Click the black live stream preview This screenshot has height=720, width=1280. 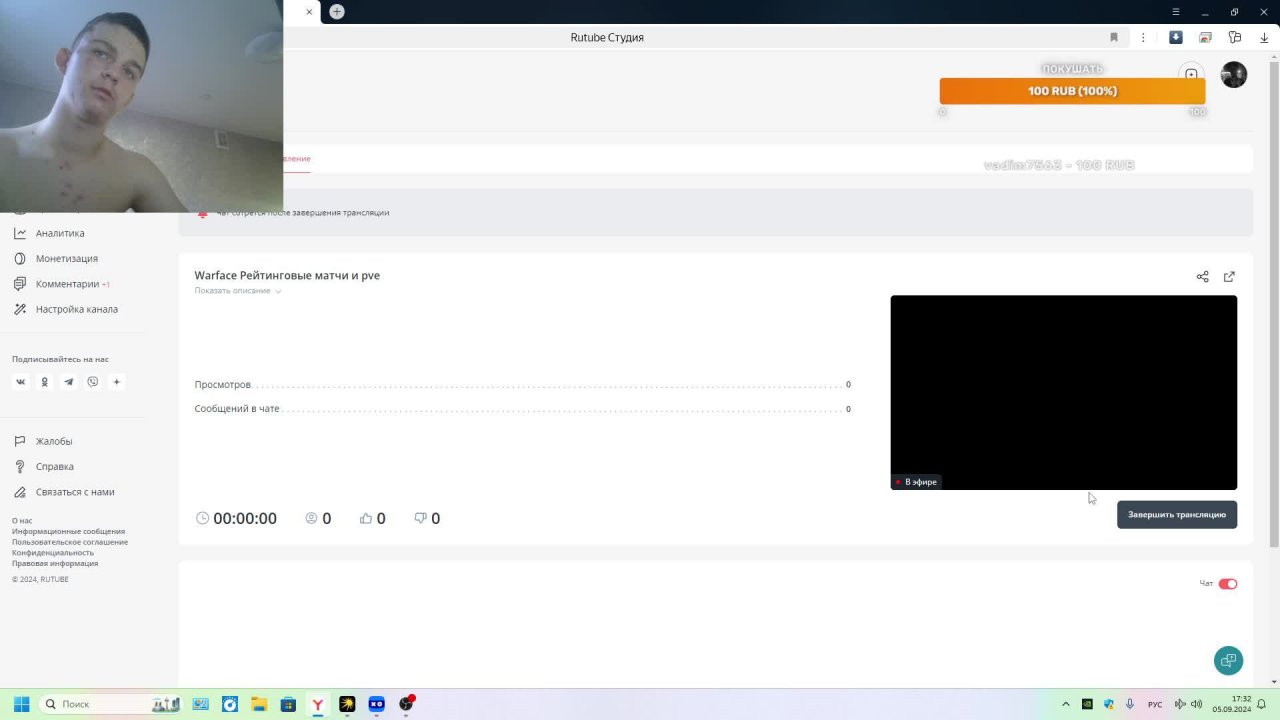1063,392
